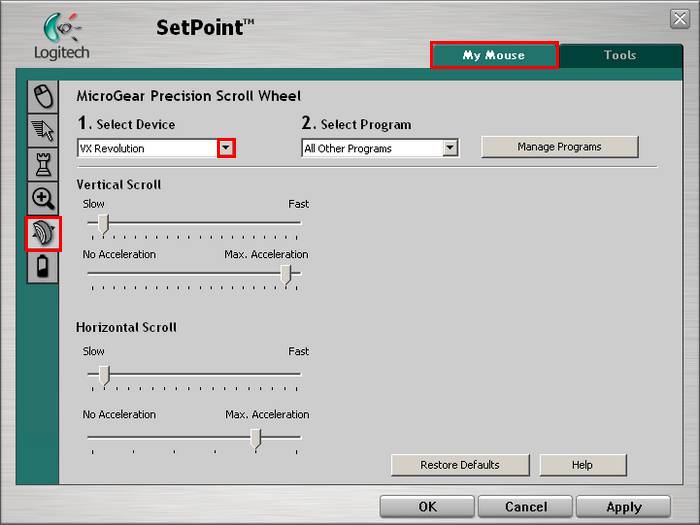Click the Restore Defaults button

coord(460,465)
